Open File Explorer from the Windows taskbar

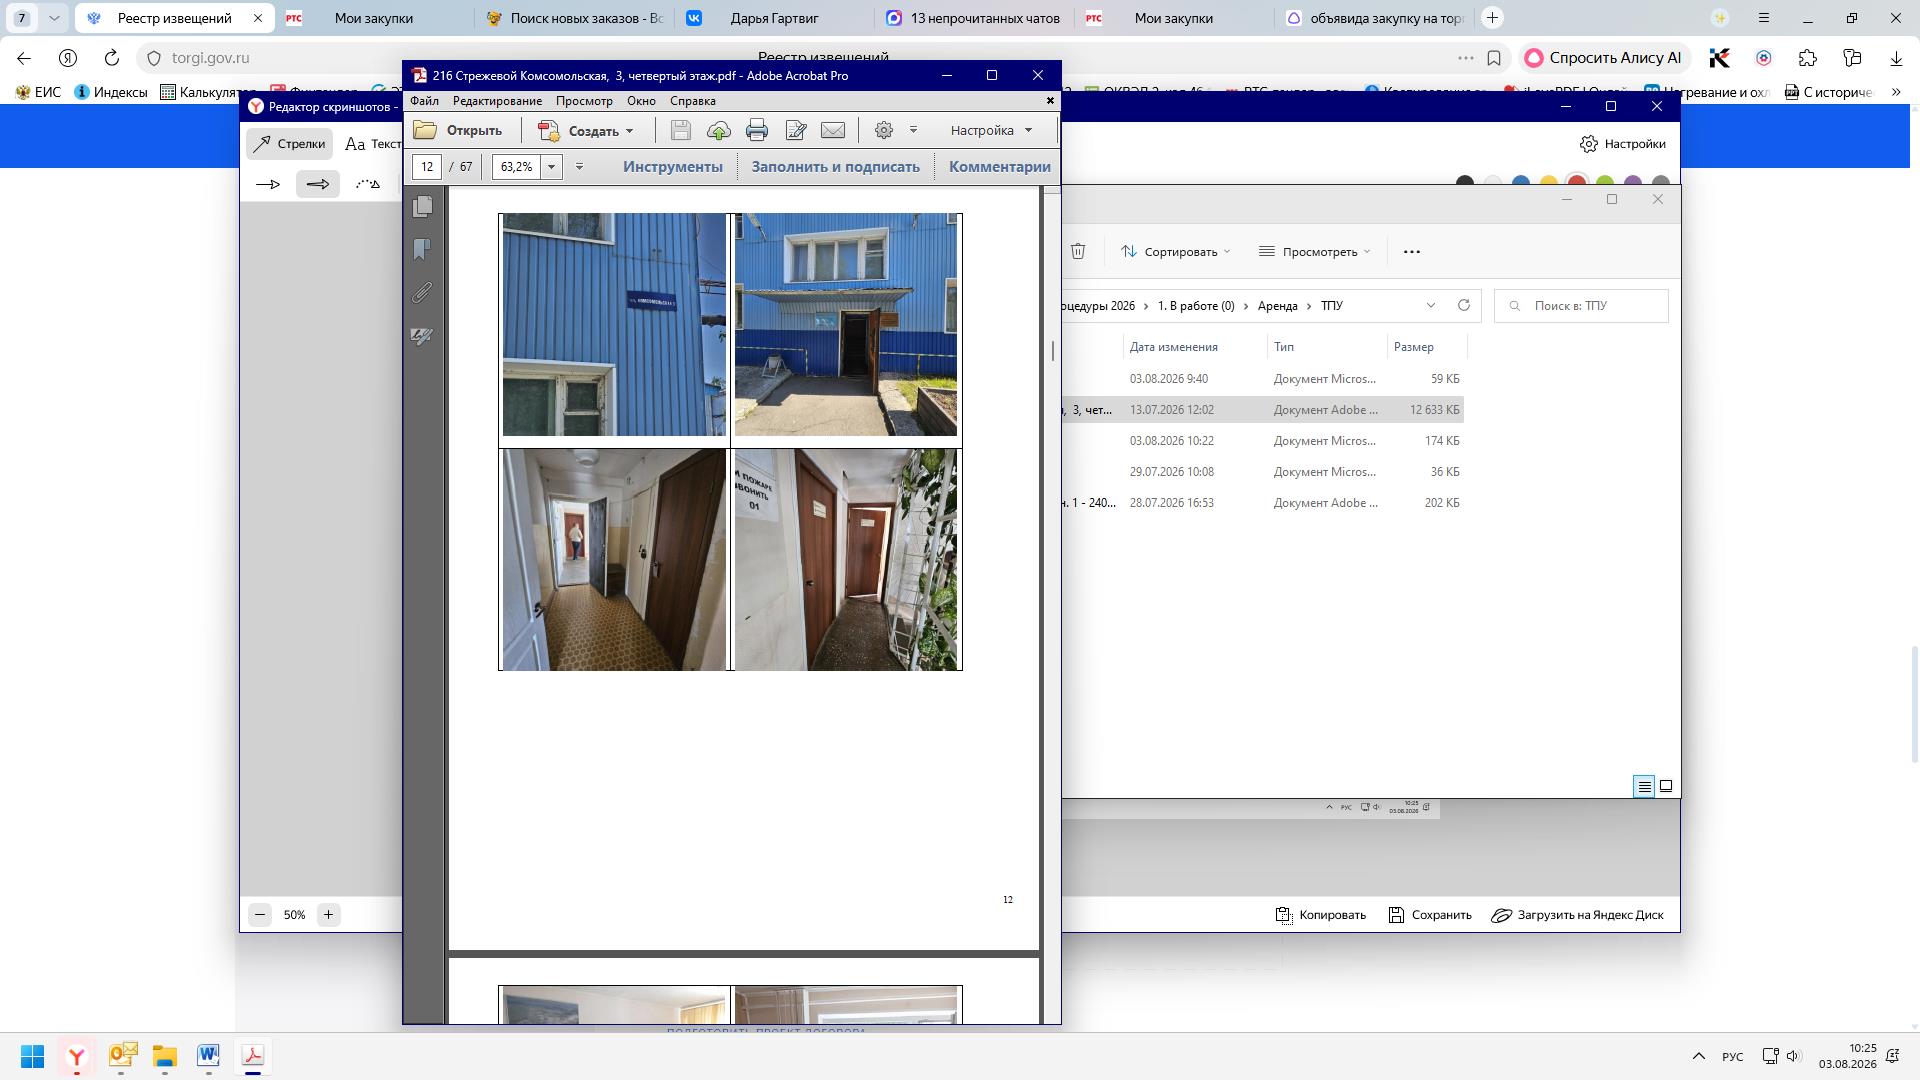pos(164,1056)
